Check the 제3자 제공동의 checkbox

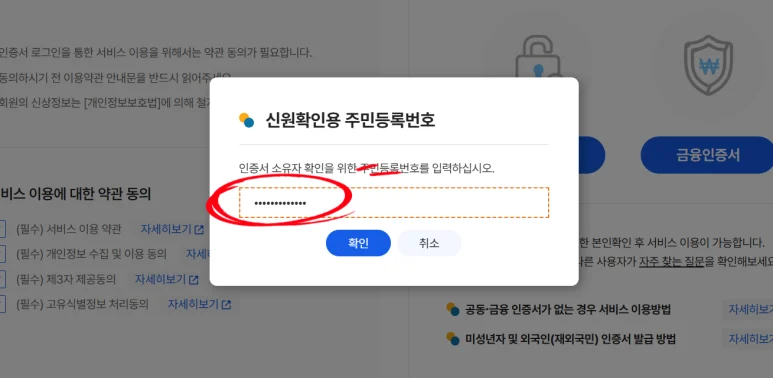1,279
